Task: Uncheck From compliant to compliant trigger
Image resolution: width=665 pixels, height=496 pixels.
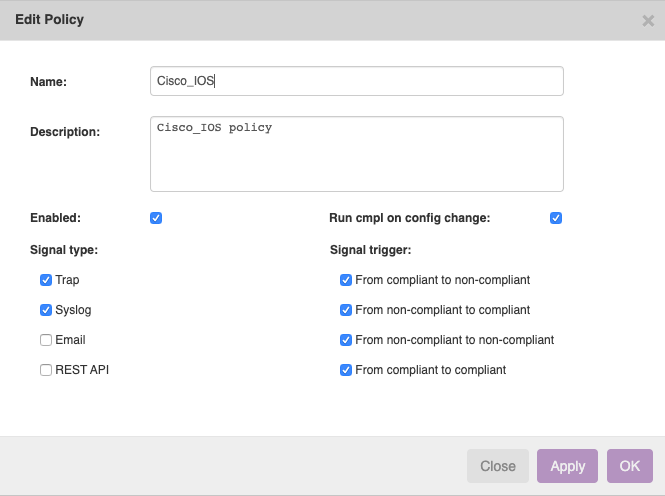Action: pos(346,370)
